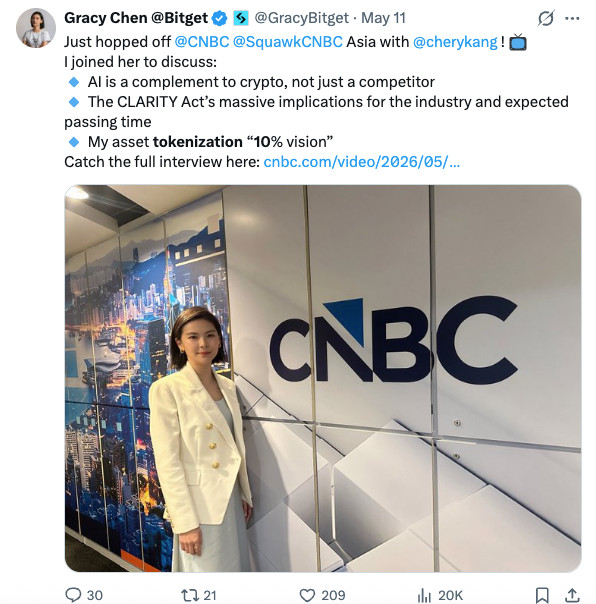Visit the @SquawkCNBC mention
Image resolution: width=596 pixels, height=604 pixels.
tap(287, 42)
